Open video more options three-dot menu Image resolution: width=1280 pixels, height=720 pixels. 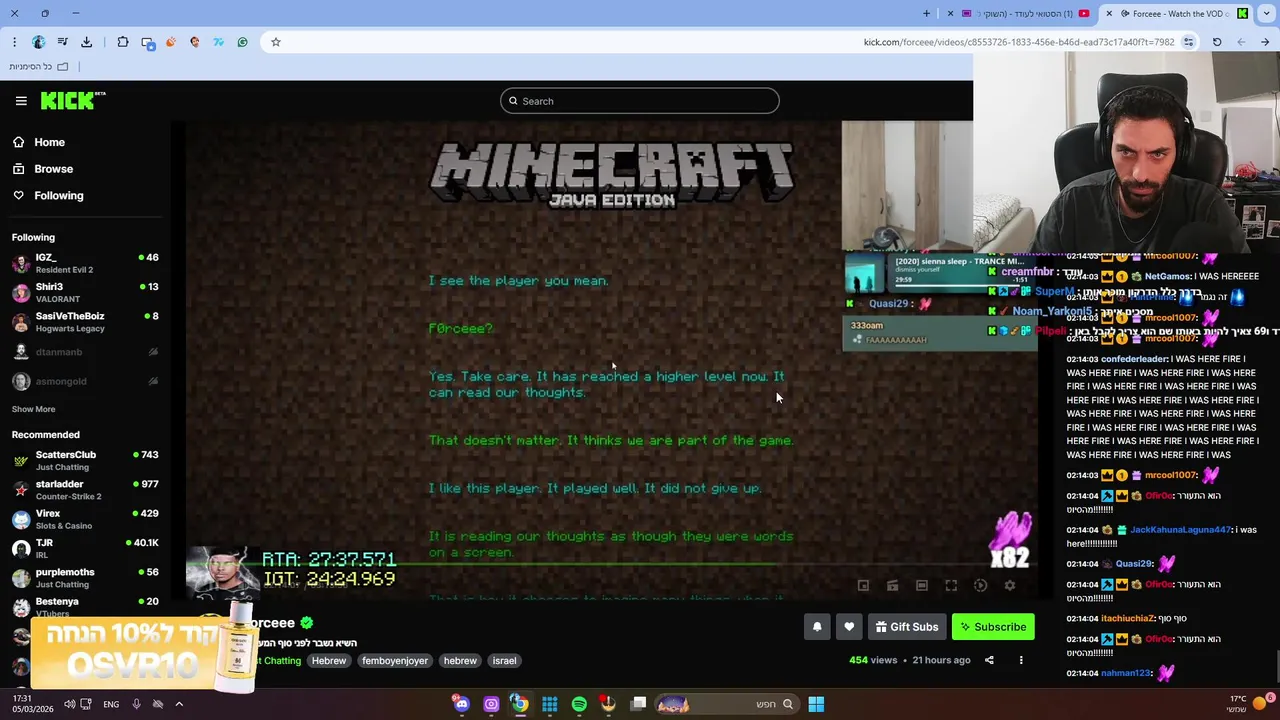1021,660
